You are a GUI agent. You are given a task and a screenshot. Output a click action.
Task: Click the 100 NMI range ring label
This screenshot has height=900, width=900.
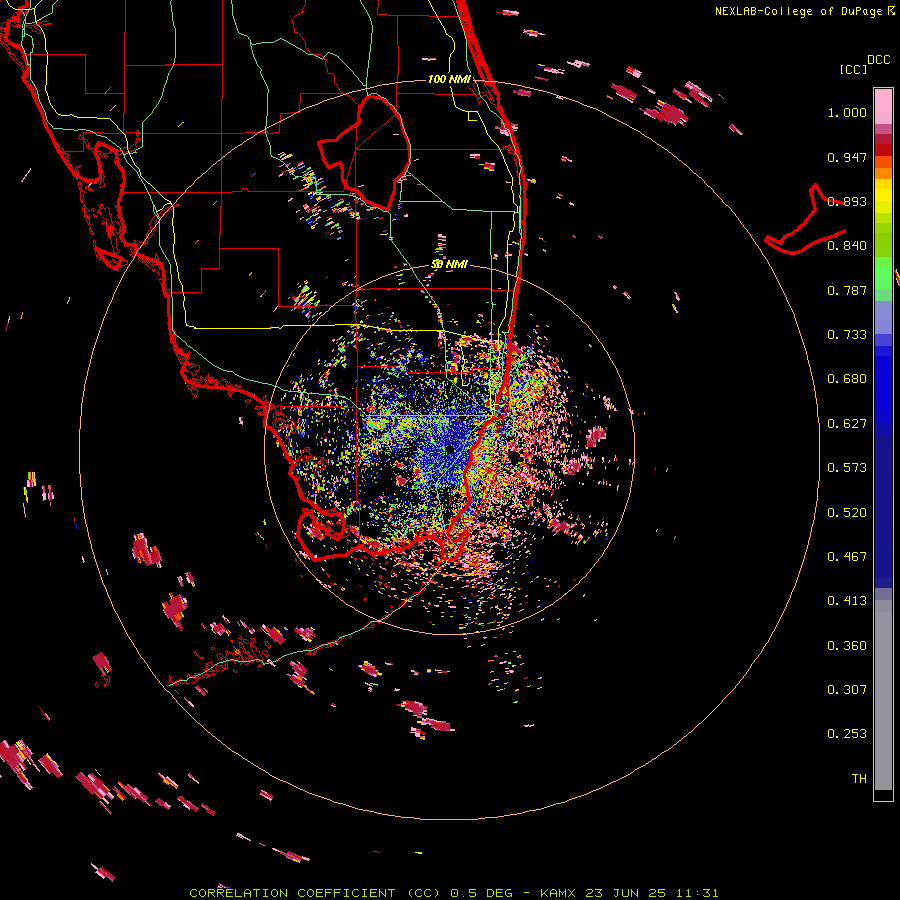pyautogui.click(x=449, y=79)
